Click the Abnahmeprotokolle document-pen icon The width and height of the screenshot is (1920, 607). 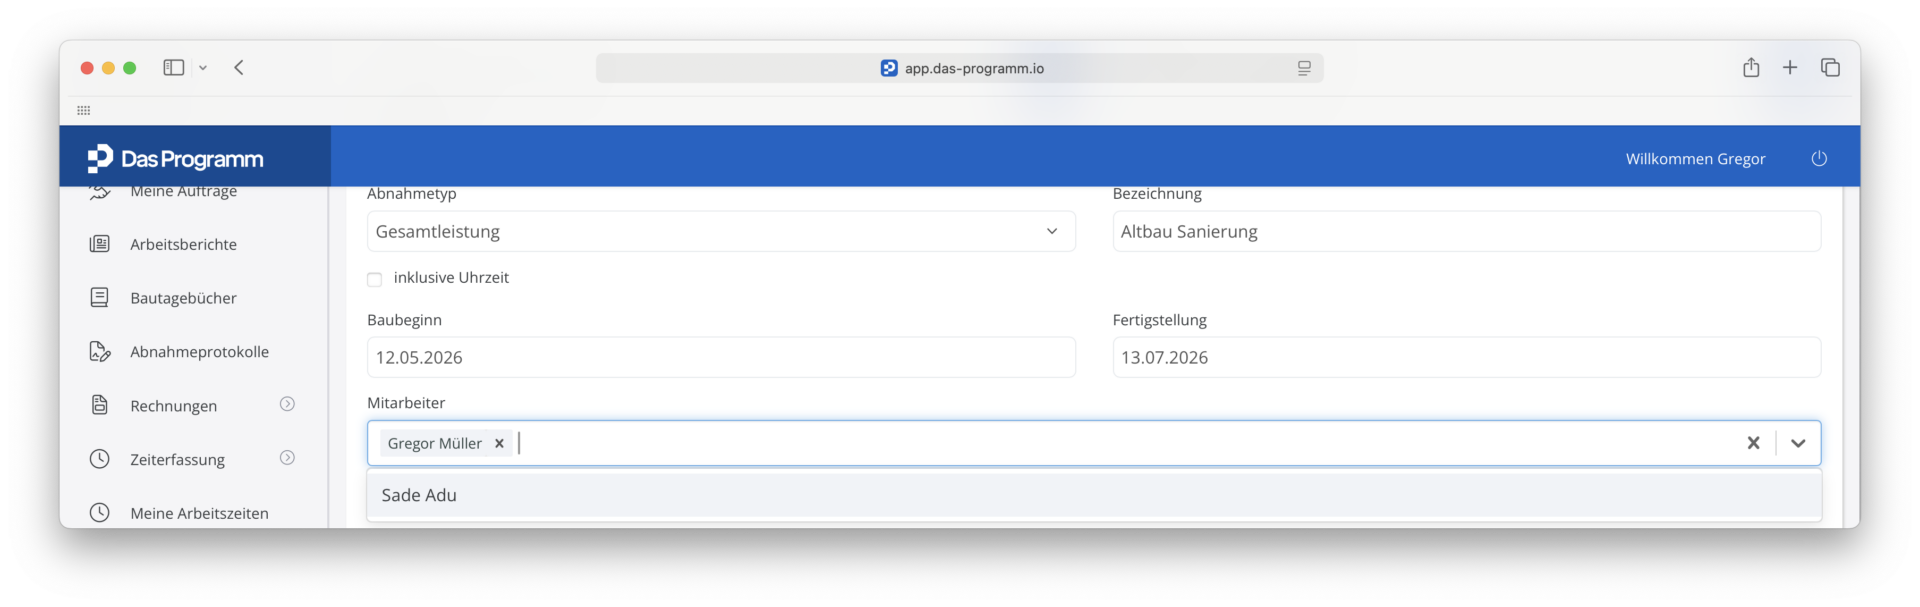click(x=100, y=351)
